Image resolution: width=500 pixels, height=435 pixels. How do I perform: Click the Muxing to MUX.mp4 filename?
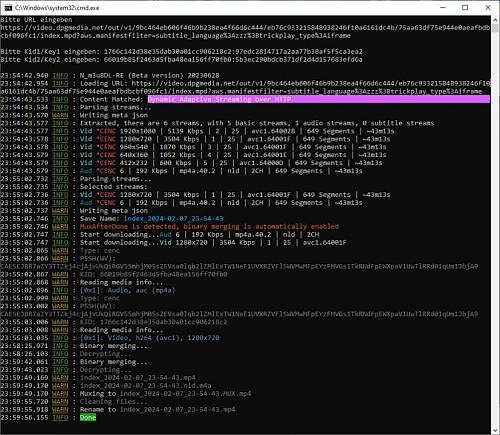click(x=186, y=393)
